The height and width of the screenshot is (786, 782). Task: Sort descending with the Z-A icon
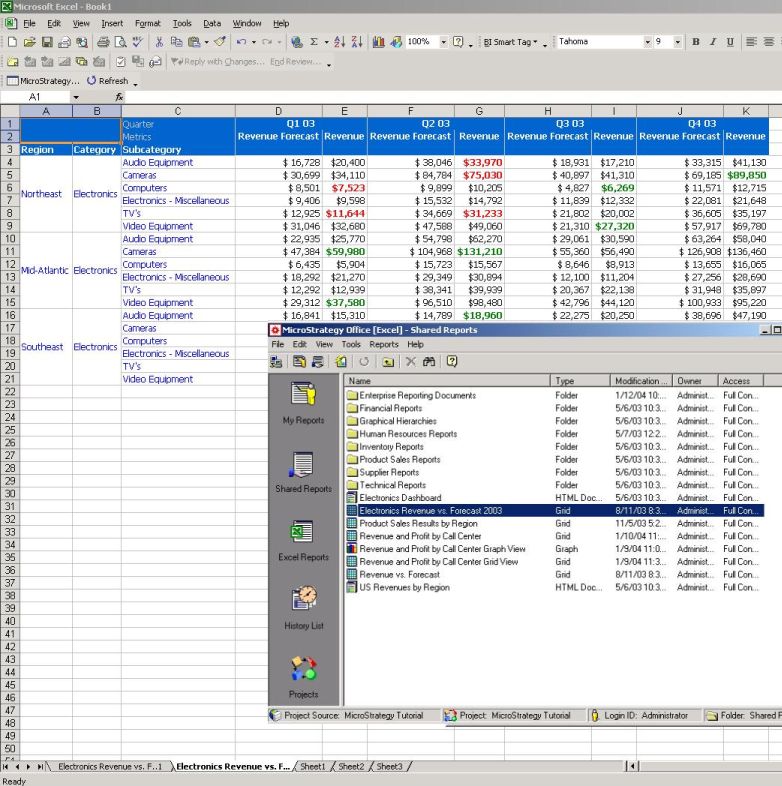[357, 42]
